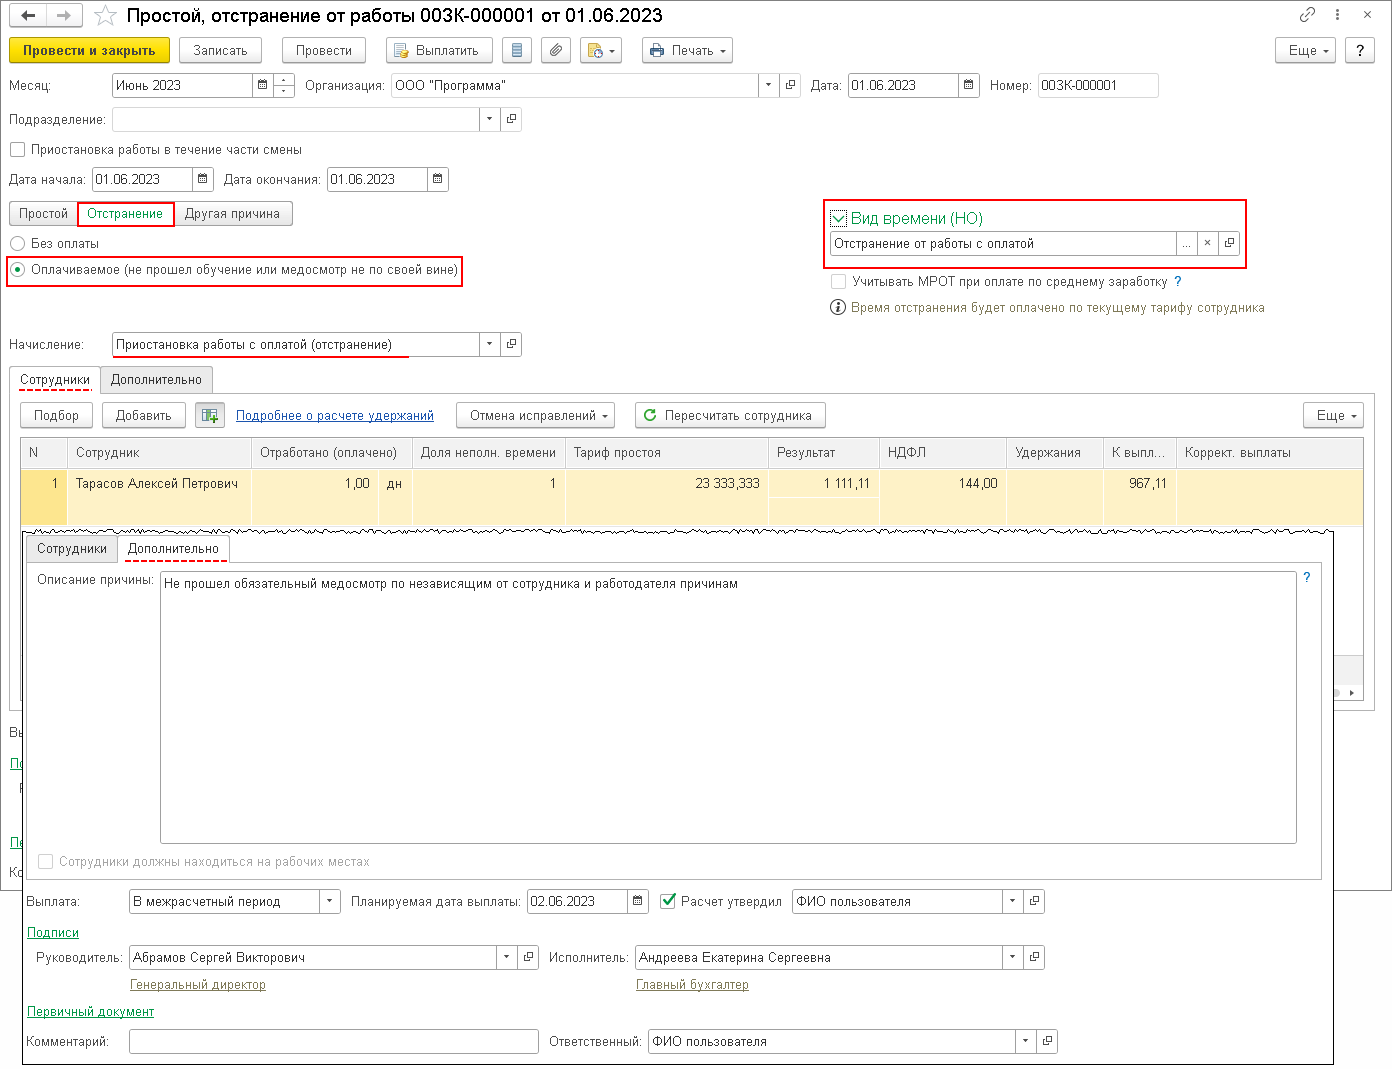Toggle the Вид времени (НО) checkbox
The image size is (1392, 1069).
pyautogui.click(x=839, y=218)
